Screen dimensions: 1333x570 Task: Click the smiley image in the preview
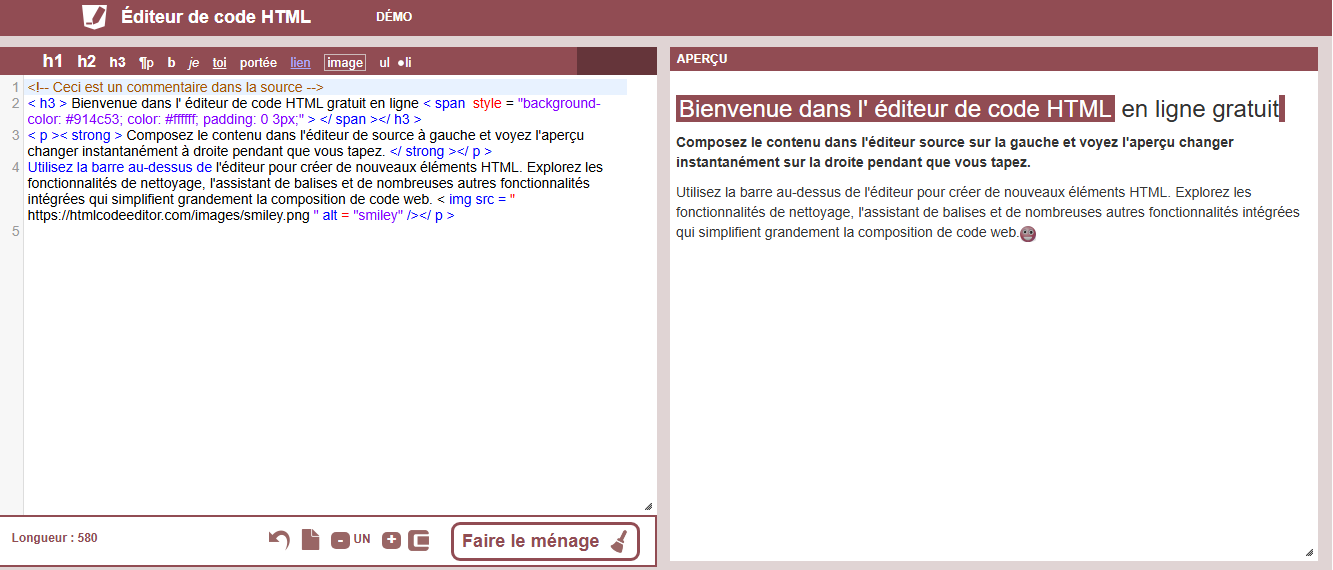pyautogui.click(x=1027, y=234)
